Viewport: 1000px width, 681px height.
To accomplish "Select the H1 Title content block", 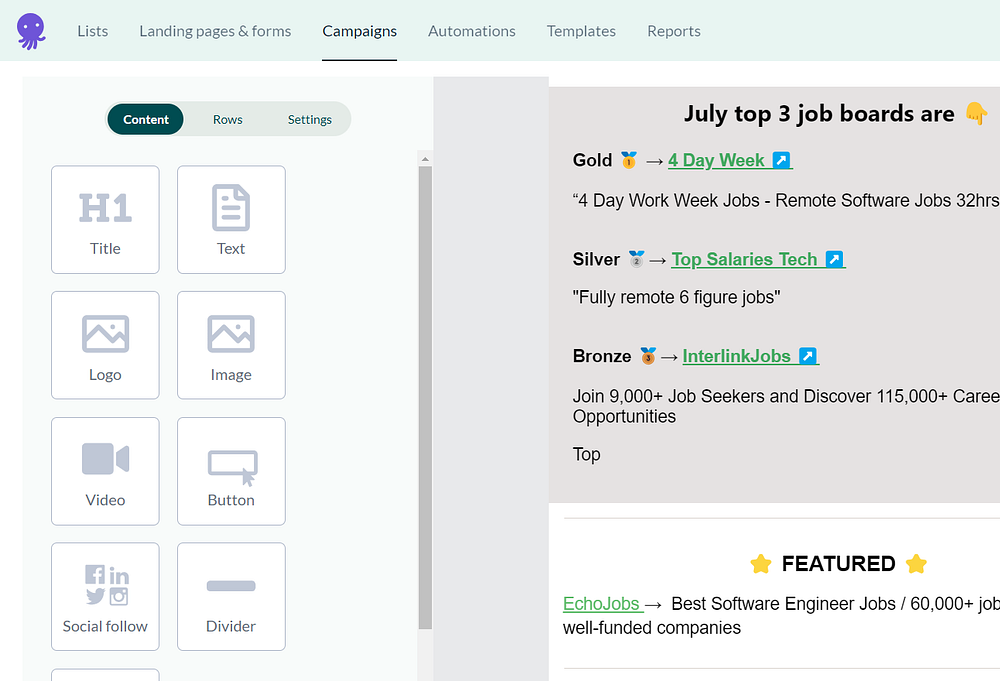I will tap(105, 219).
